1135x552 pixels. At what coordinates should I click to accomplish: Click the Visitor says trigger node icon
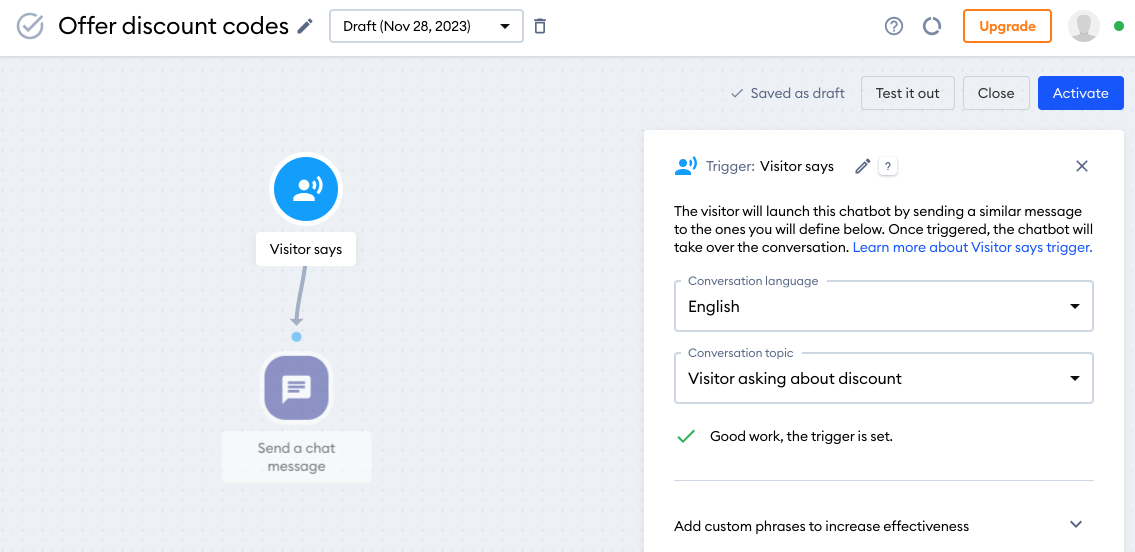tap(306, 190)
